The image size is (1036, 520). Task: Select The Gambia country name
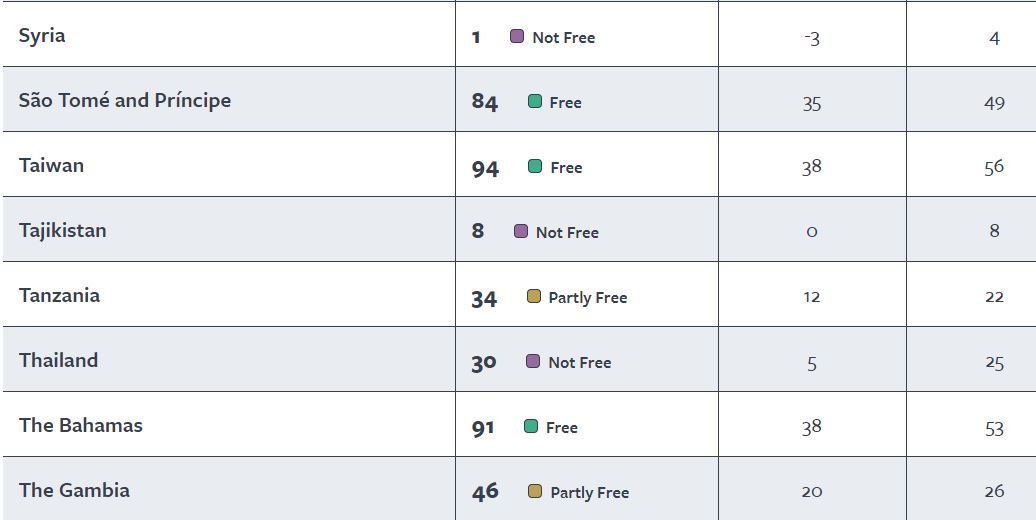coord(74,491)
